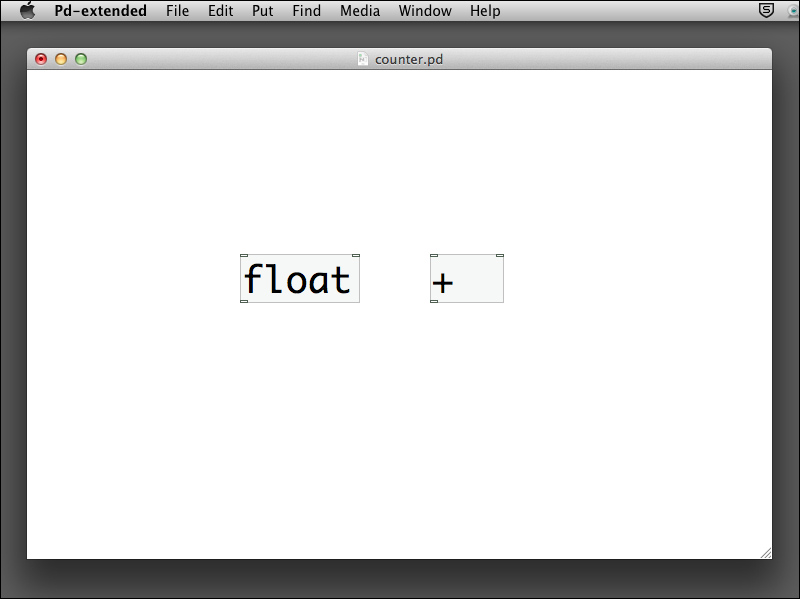Open the Help menu

tap(485, 11)
